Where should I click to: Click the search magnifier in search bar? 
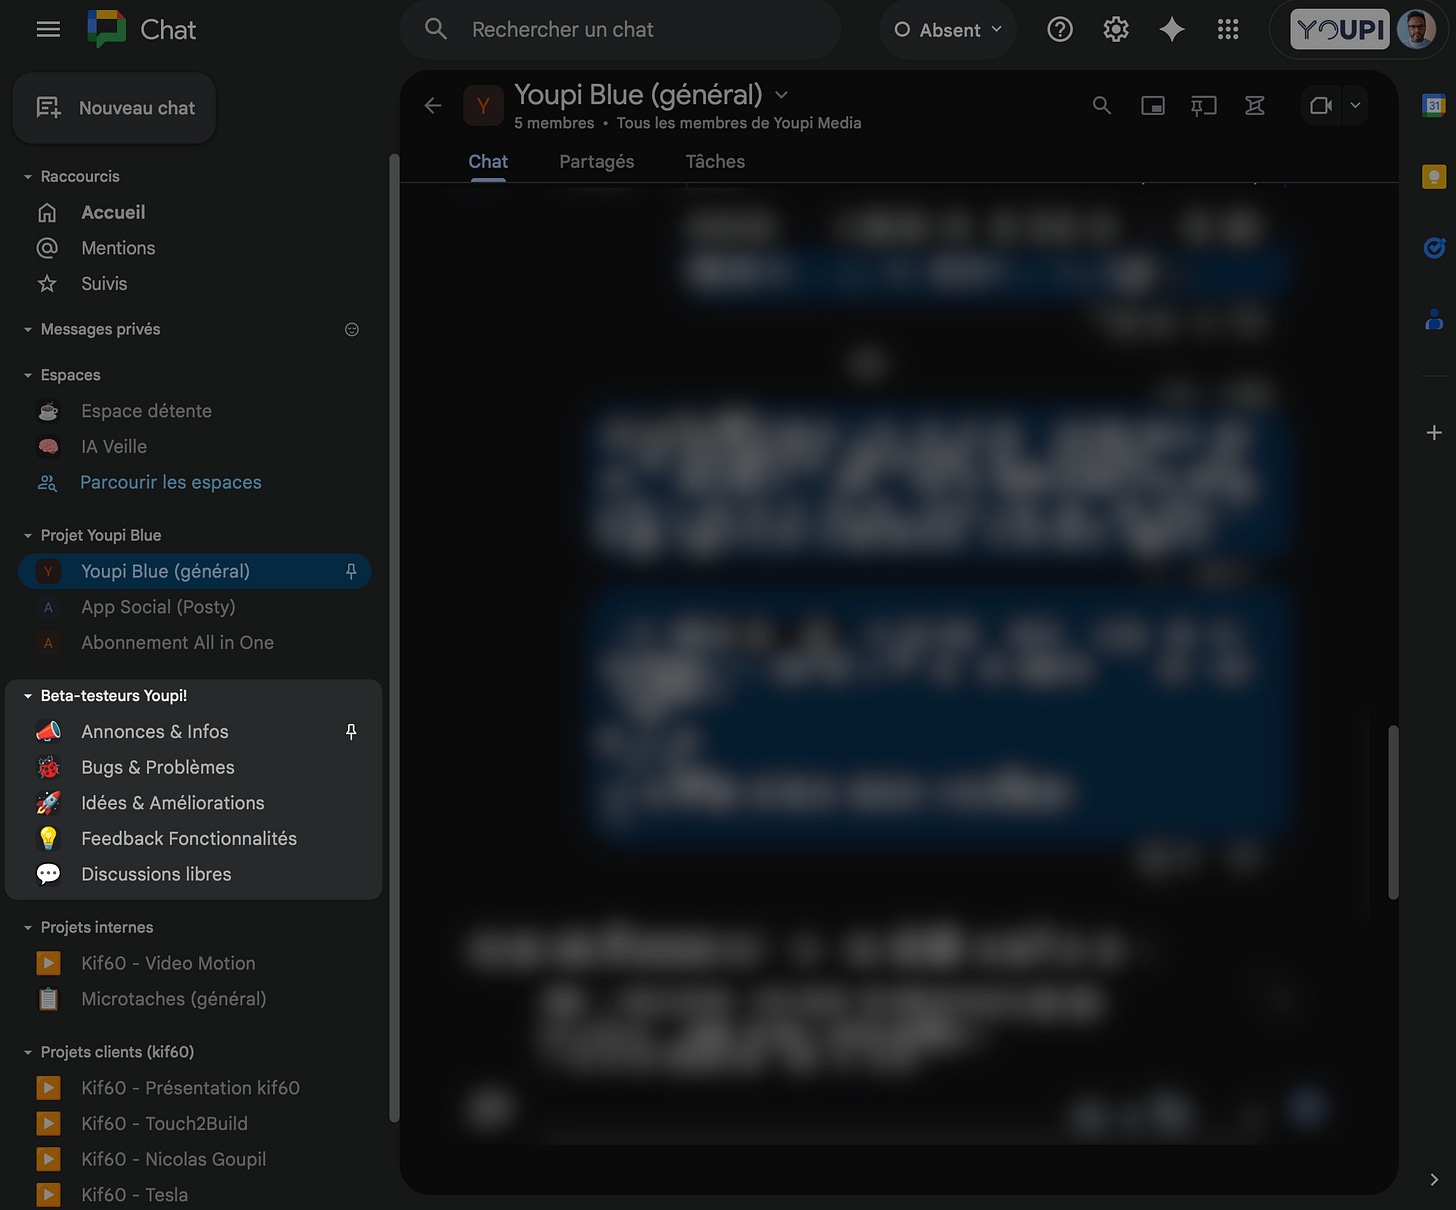coord(436,29)
